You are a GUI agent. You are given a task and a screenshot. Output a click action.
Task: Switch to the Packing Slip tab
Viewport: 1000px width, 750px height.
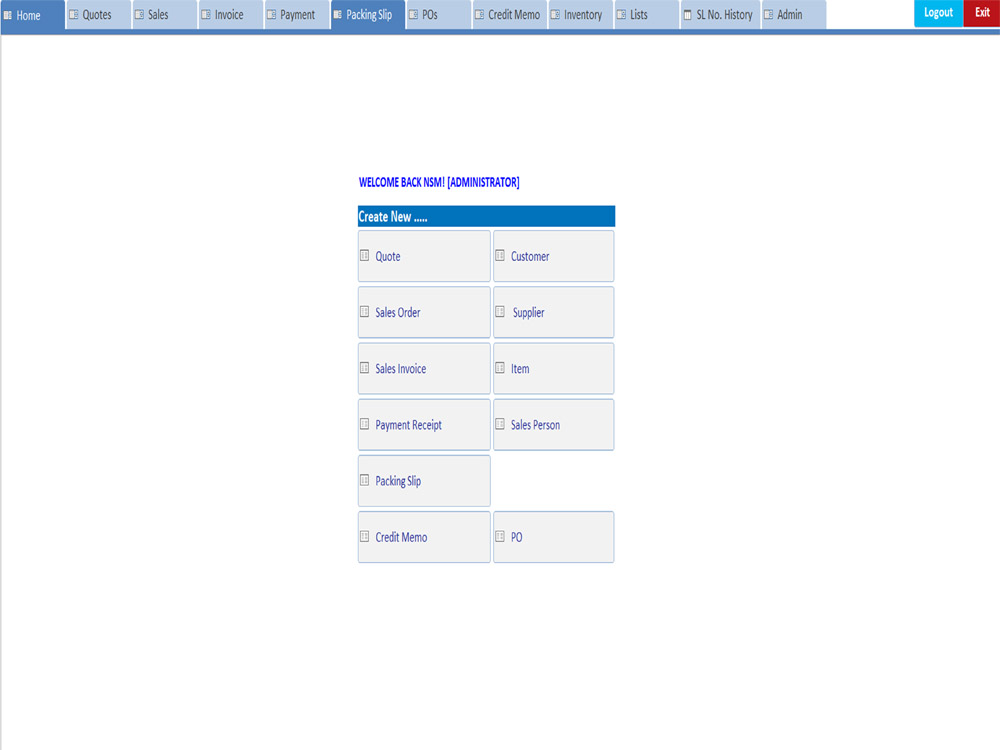[368, 15]
